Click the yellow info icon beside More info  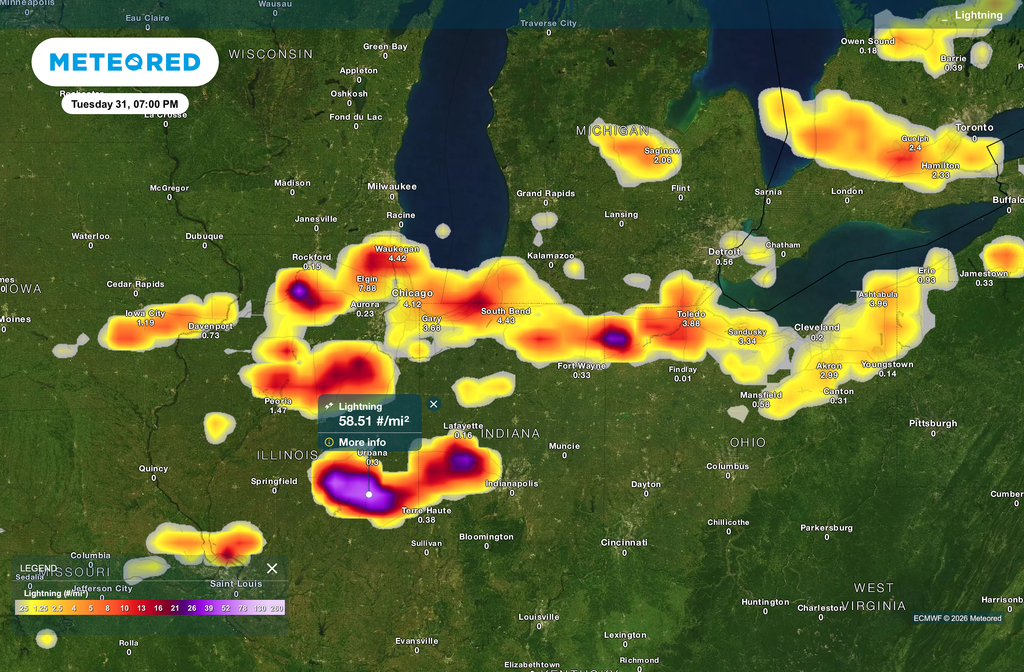coord(327,441)
